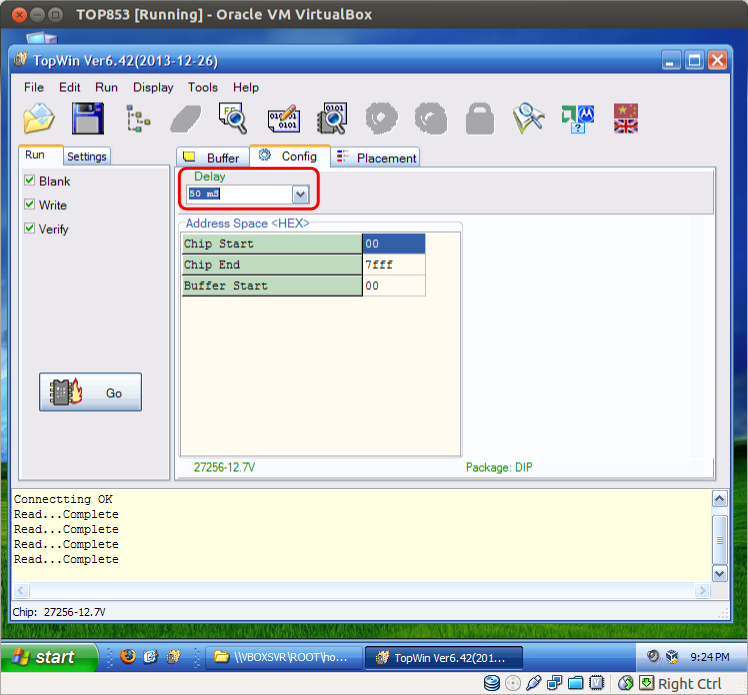Click log scrollbar up arrow

click(x=719, y=499)
